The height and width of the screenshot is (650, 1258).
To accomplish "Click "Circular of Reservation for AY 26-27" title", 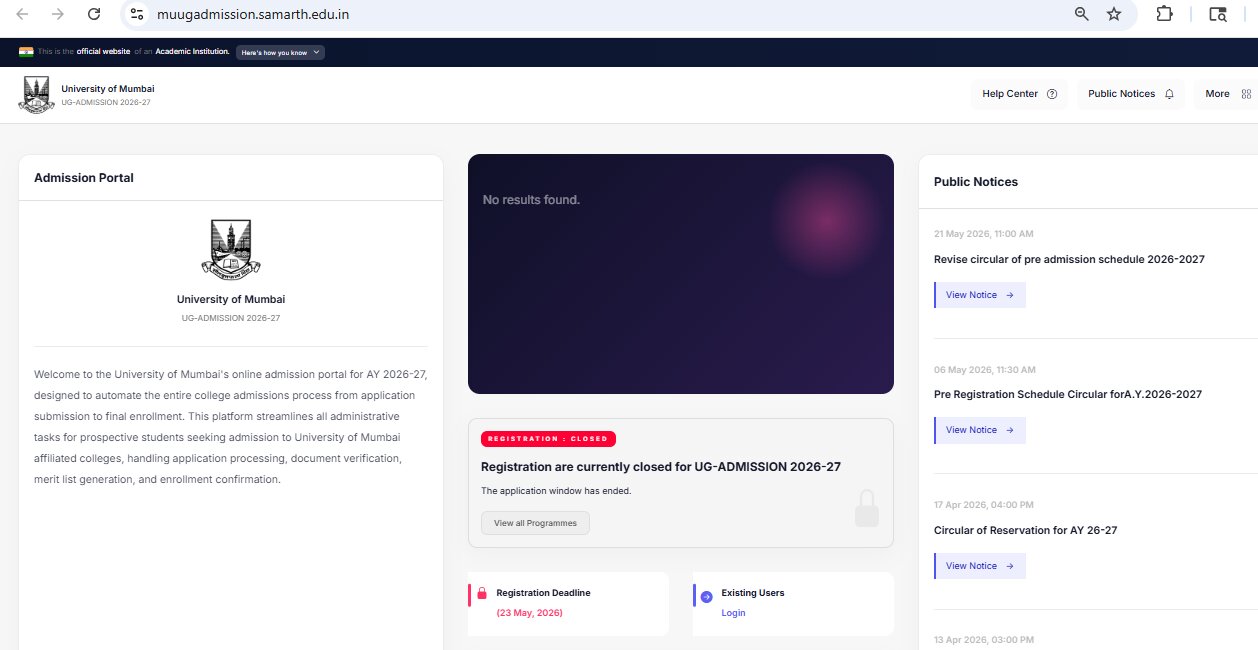I will 1026,530.
